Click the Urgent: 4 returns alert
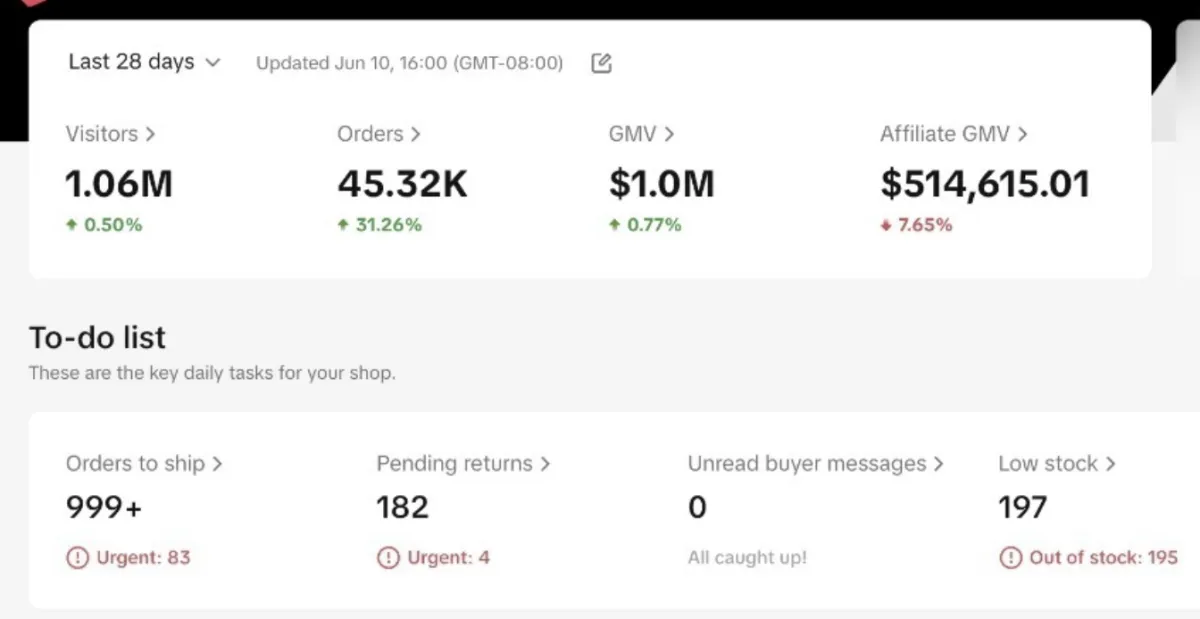The width and height of the screenshot is (1200, 619). pos(448,558)
